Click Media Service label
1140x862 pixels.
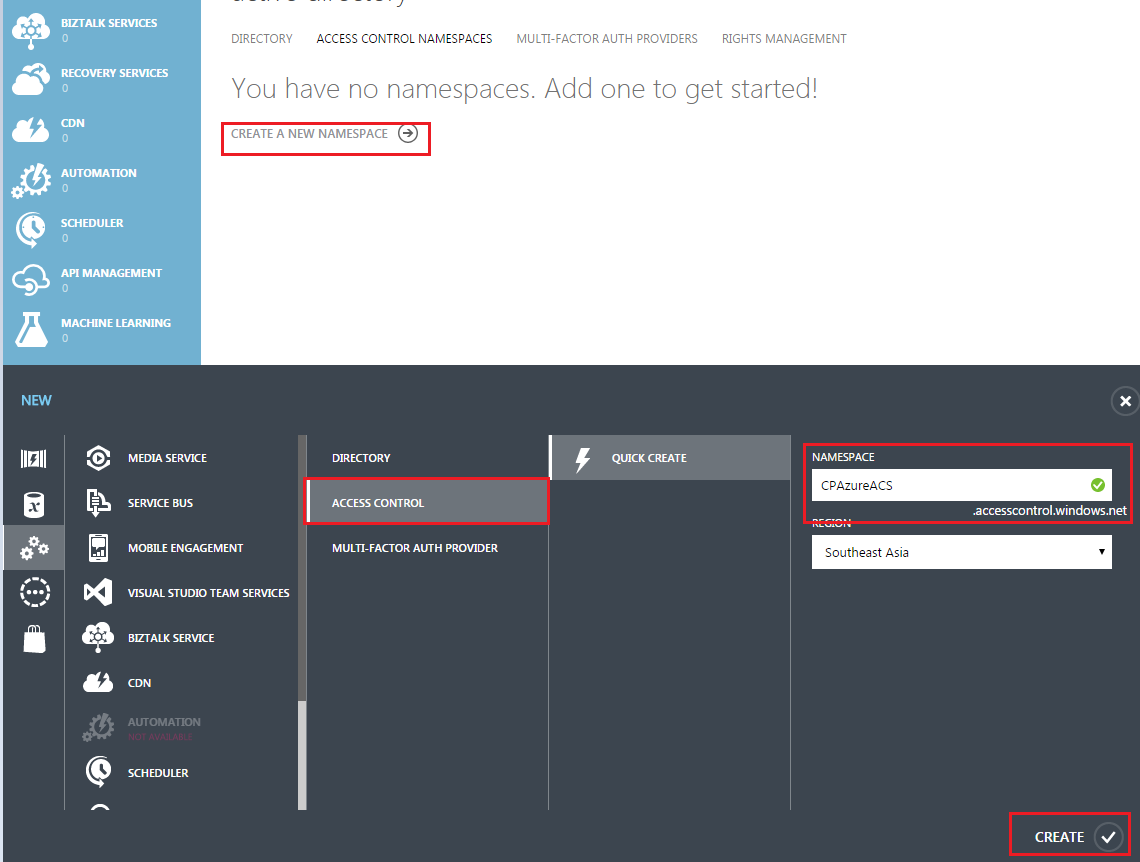(167, 458)
